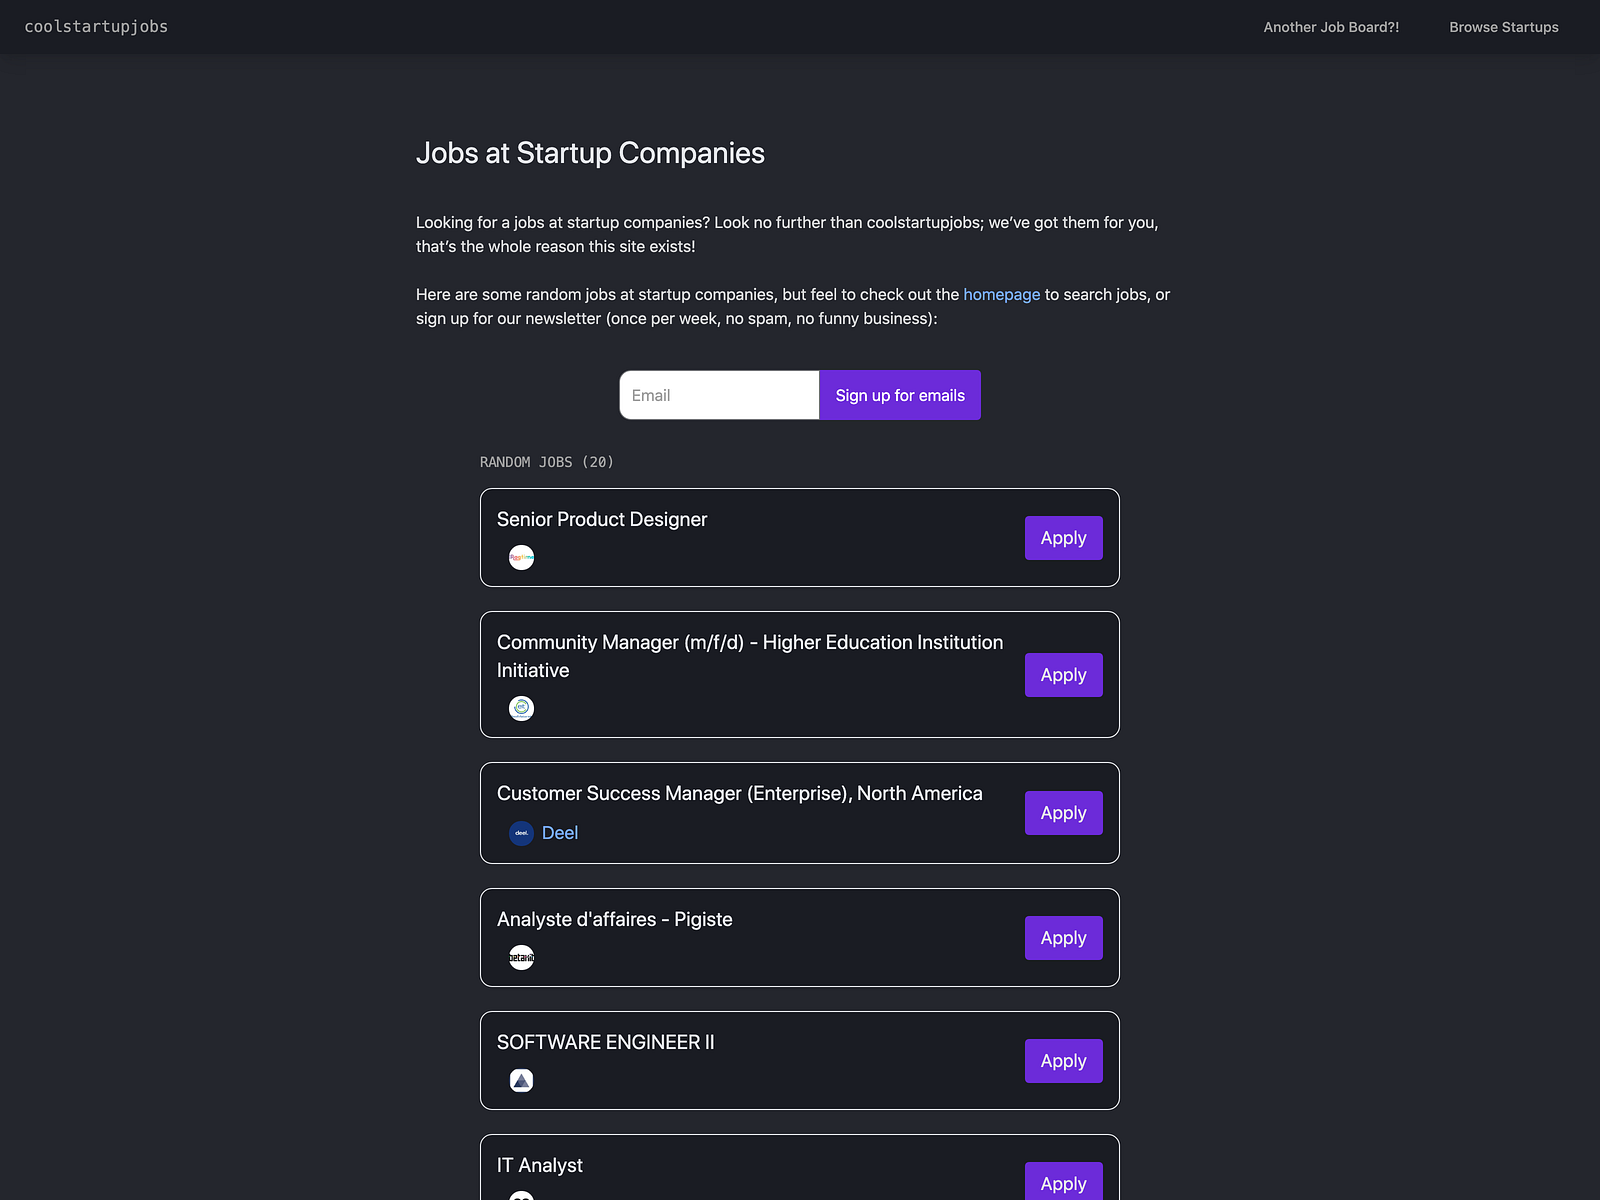Screen dimensions: 1600x1200
Task: Click the company logo under Community Manager job
Action: click(x=521, y=709)
